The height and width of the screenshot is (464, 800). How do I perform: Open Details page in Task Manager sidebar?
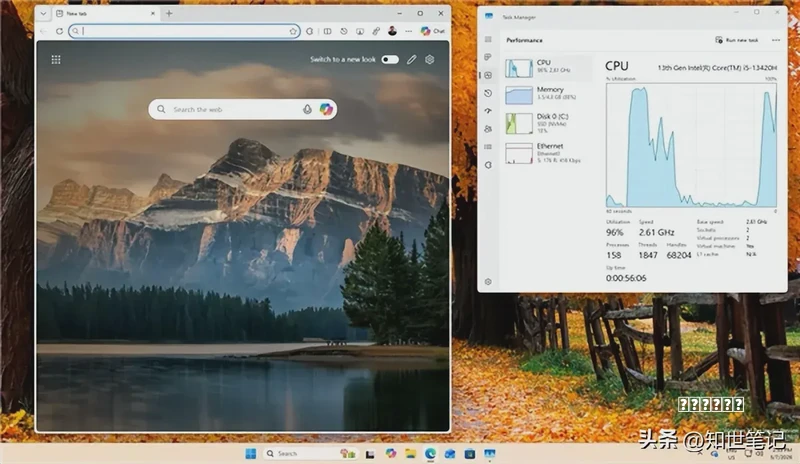pyautogui.click(x=488, y=147)
